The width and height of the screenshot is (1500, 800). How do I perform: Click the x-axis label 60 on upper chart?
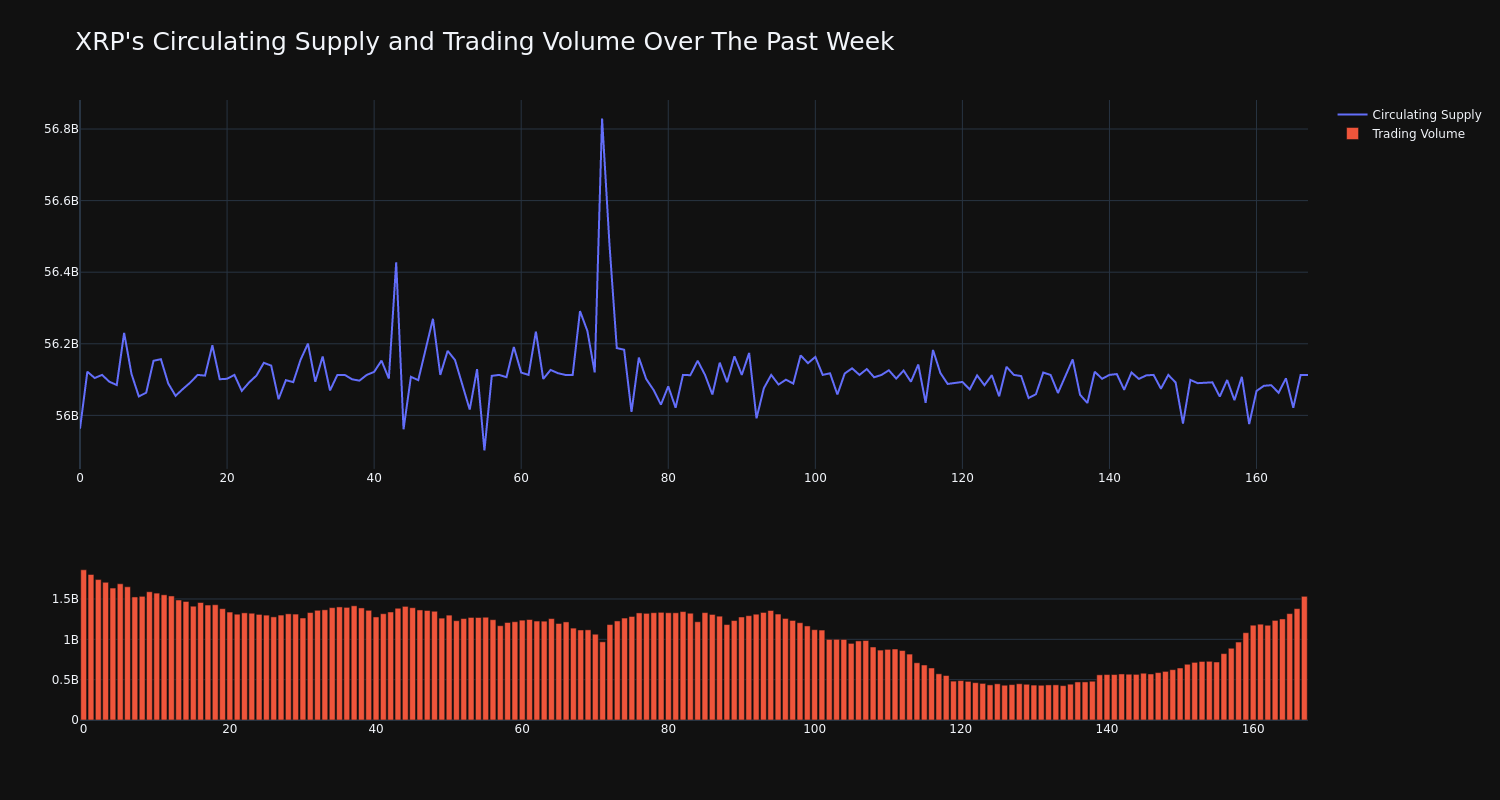click(x=521, y=478)
